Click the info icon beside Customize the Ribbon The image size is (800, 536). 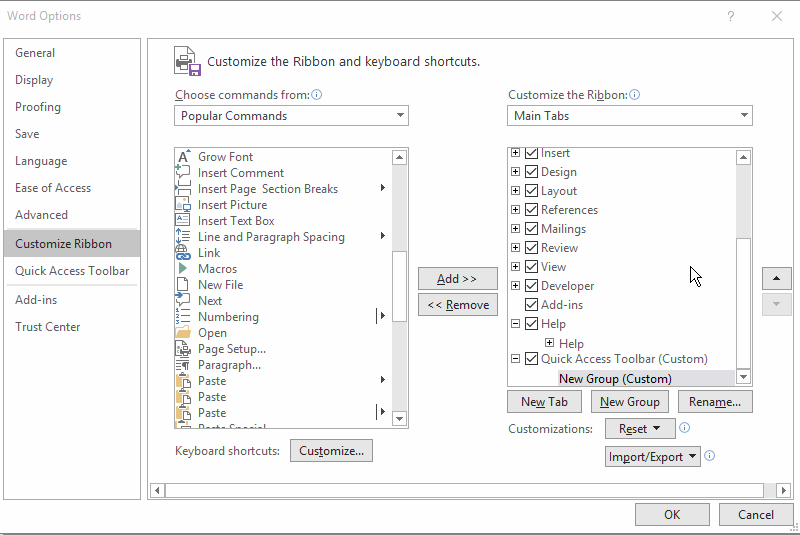coord(635,95)
